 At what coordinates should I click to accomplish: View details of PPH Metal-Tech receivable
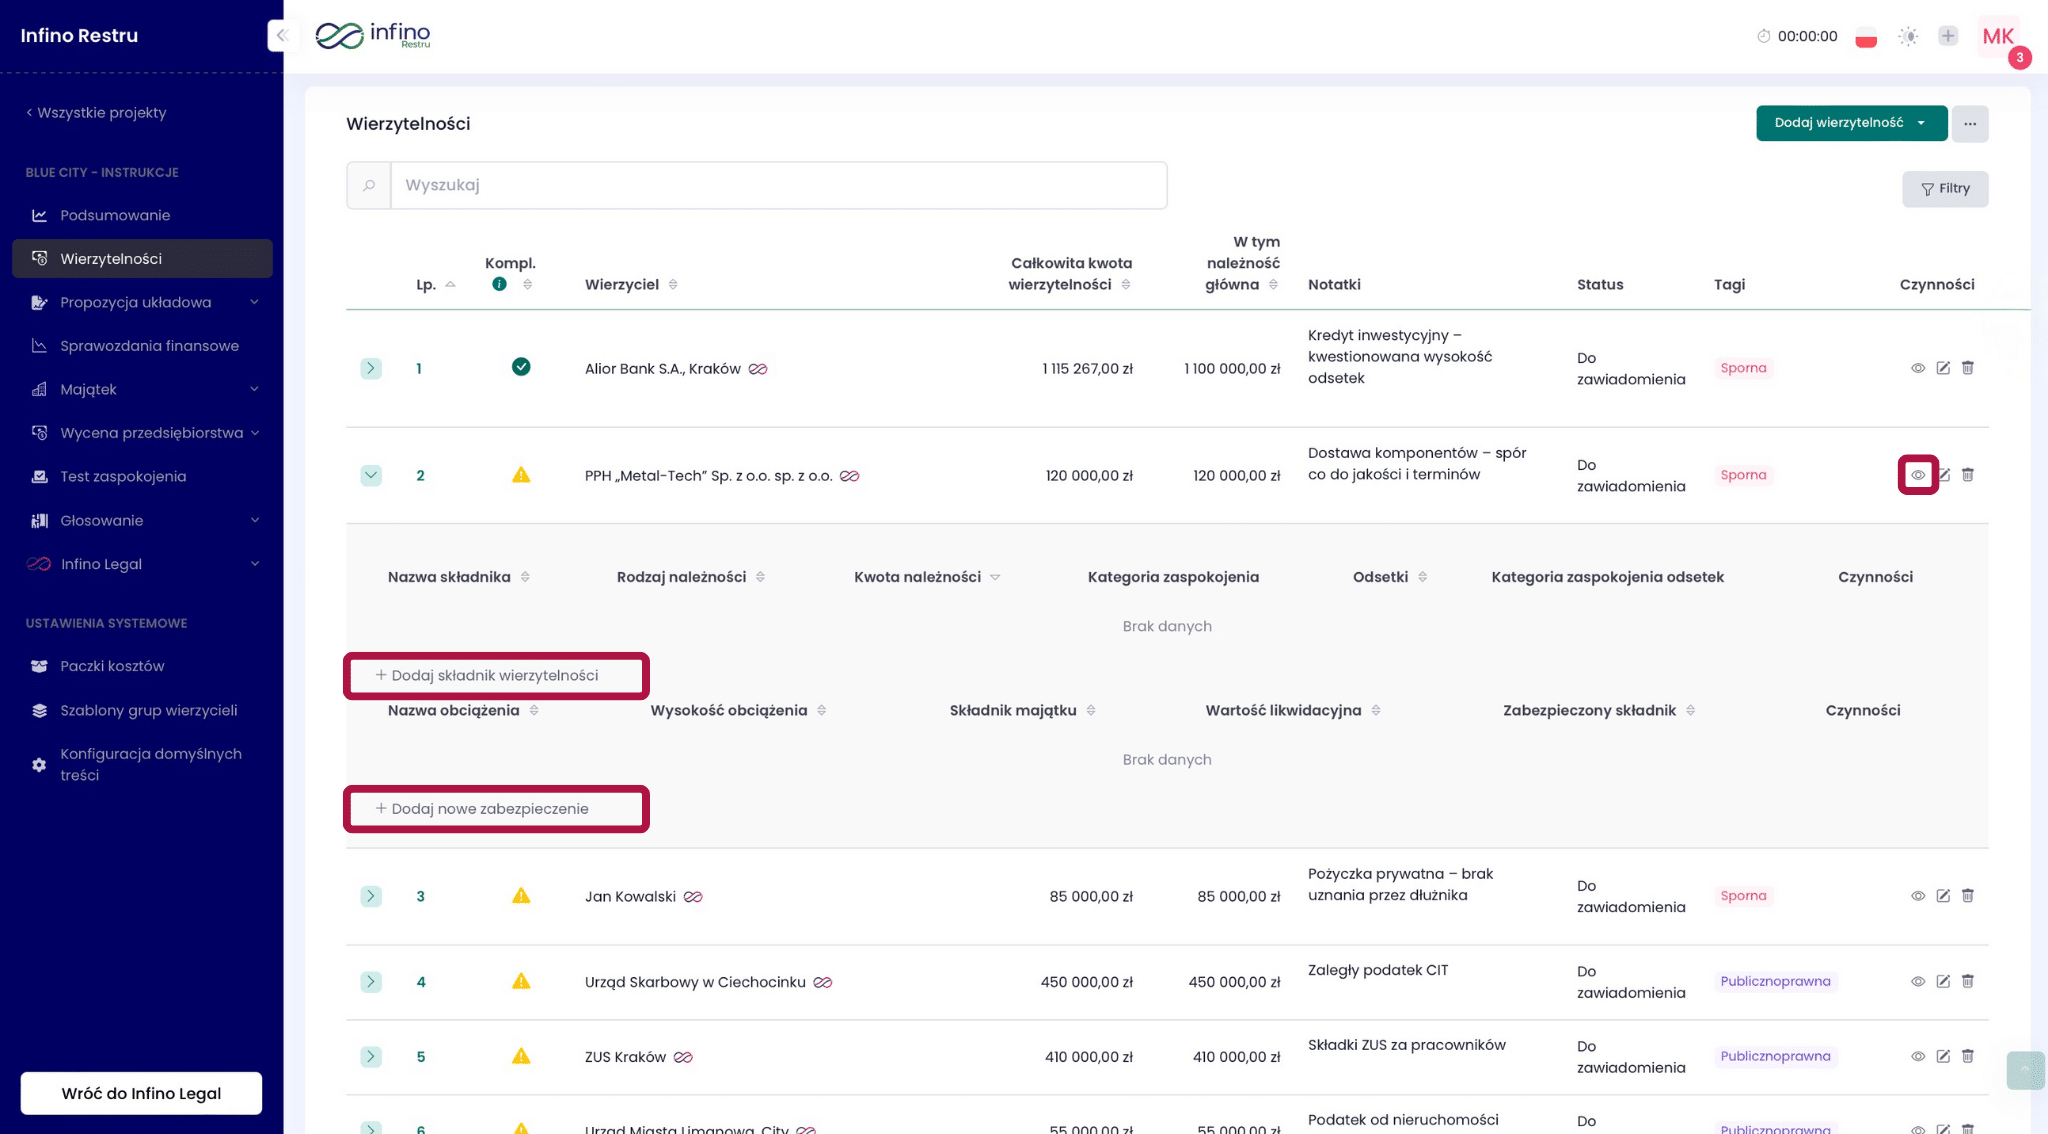coord(1917,475)
